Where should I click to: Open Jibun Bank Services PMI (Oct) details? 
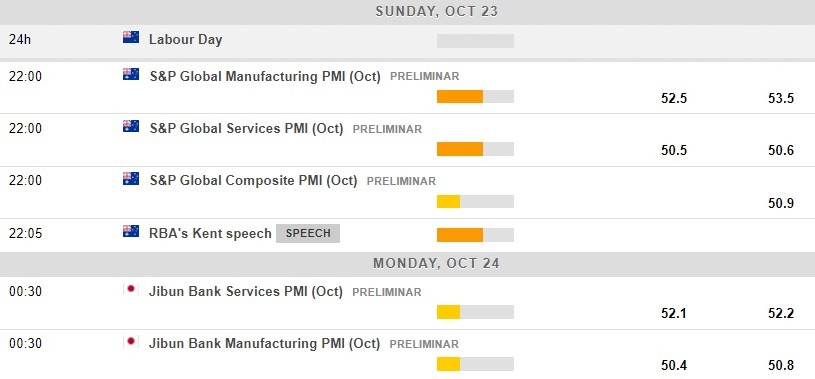246,292
